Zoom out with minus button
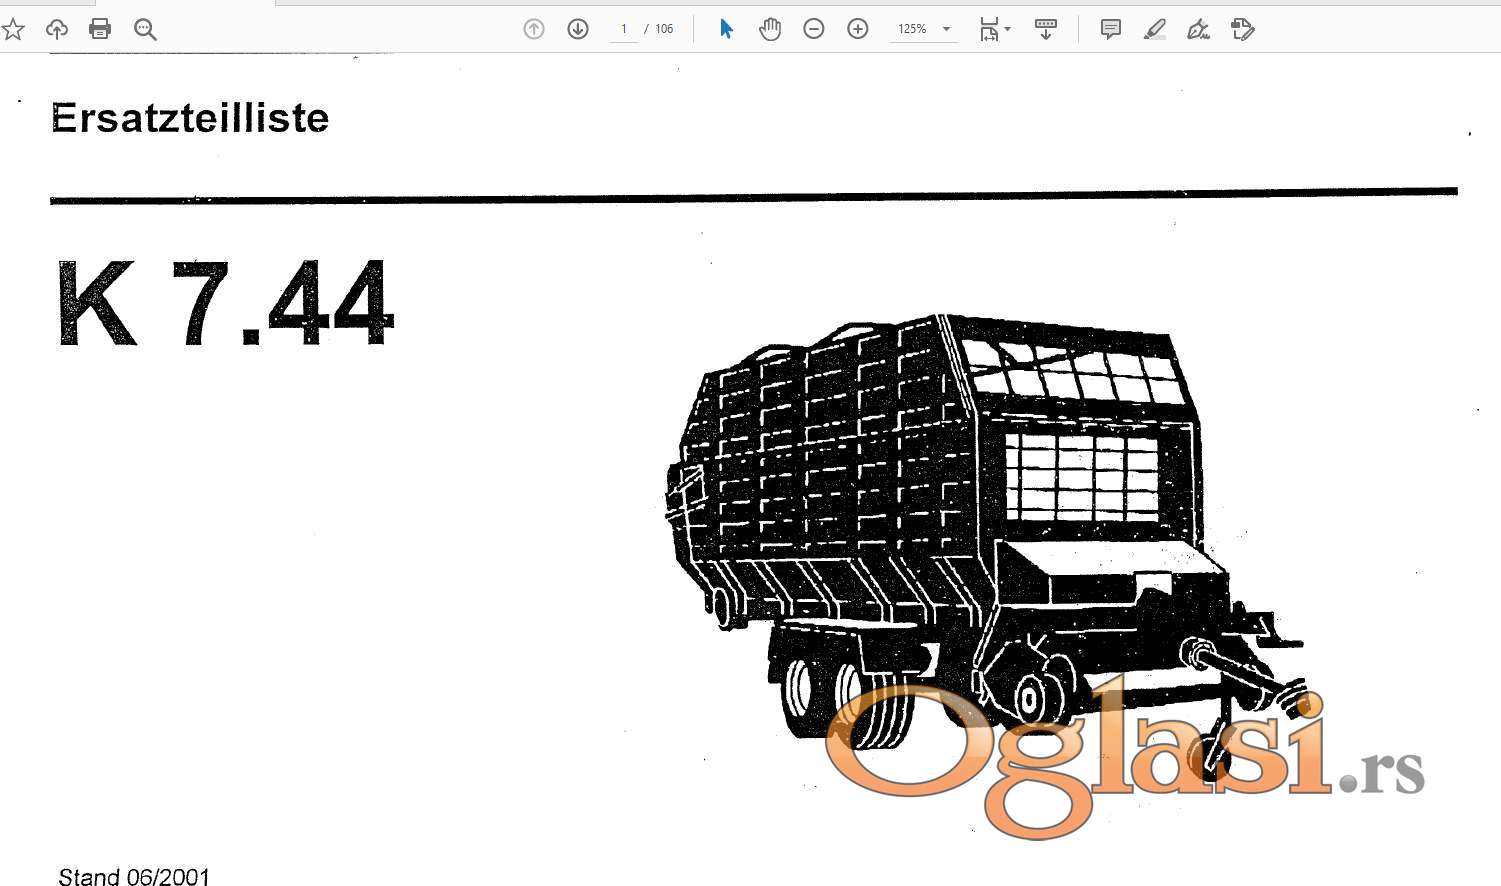The height and width of the screenshot is (886, 1501). pos(814,29)
